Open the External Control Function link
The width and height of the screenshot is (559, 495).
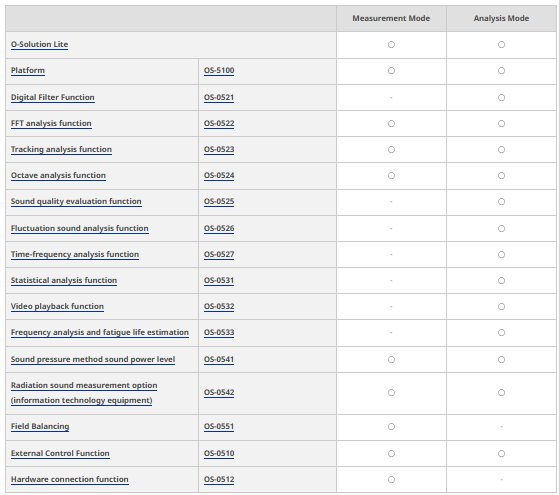coord(60,454)
